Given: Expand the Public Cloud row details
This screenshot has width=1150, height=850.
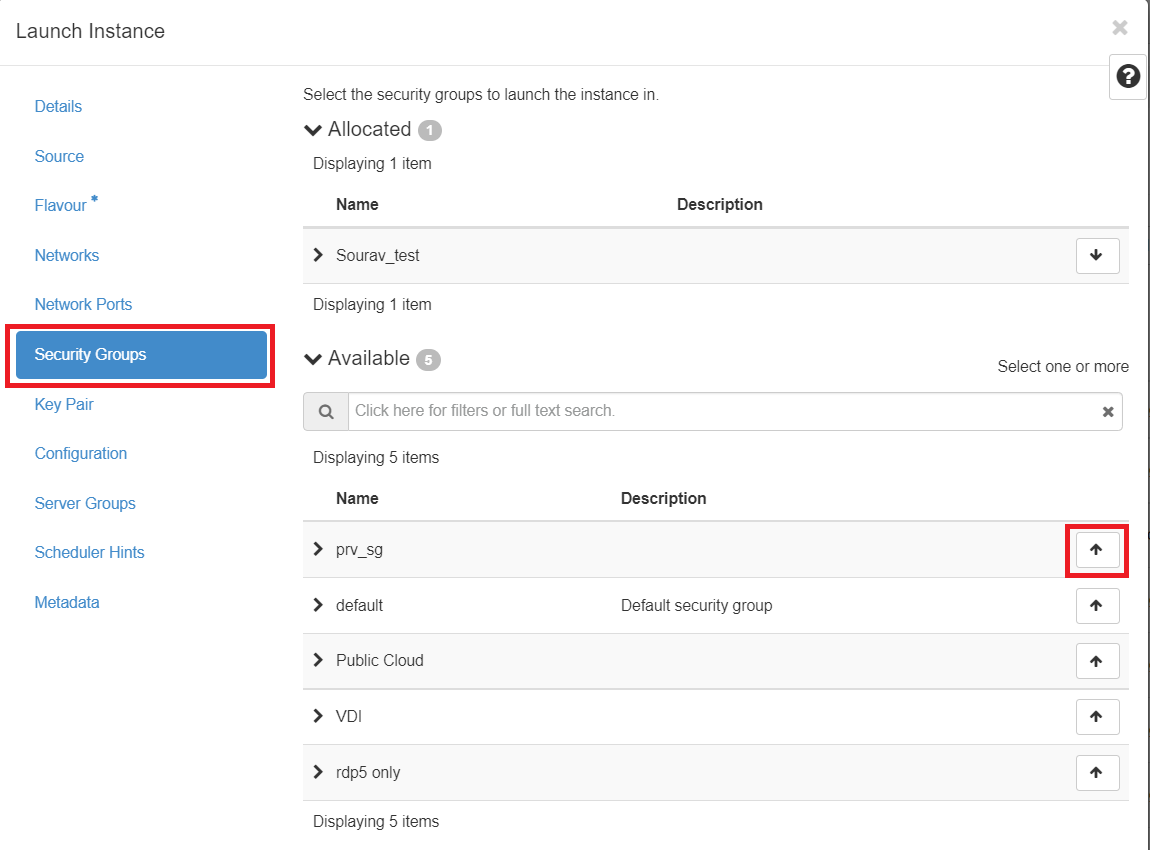Looking at the screenshot, I should coord(319,660).
